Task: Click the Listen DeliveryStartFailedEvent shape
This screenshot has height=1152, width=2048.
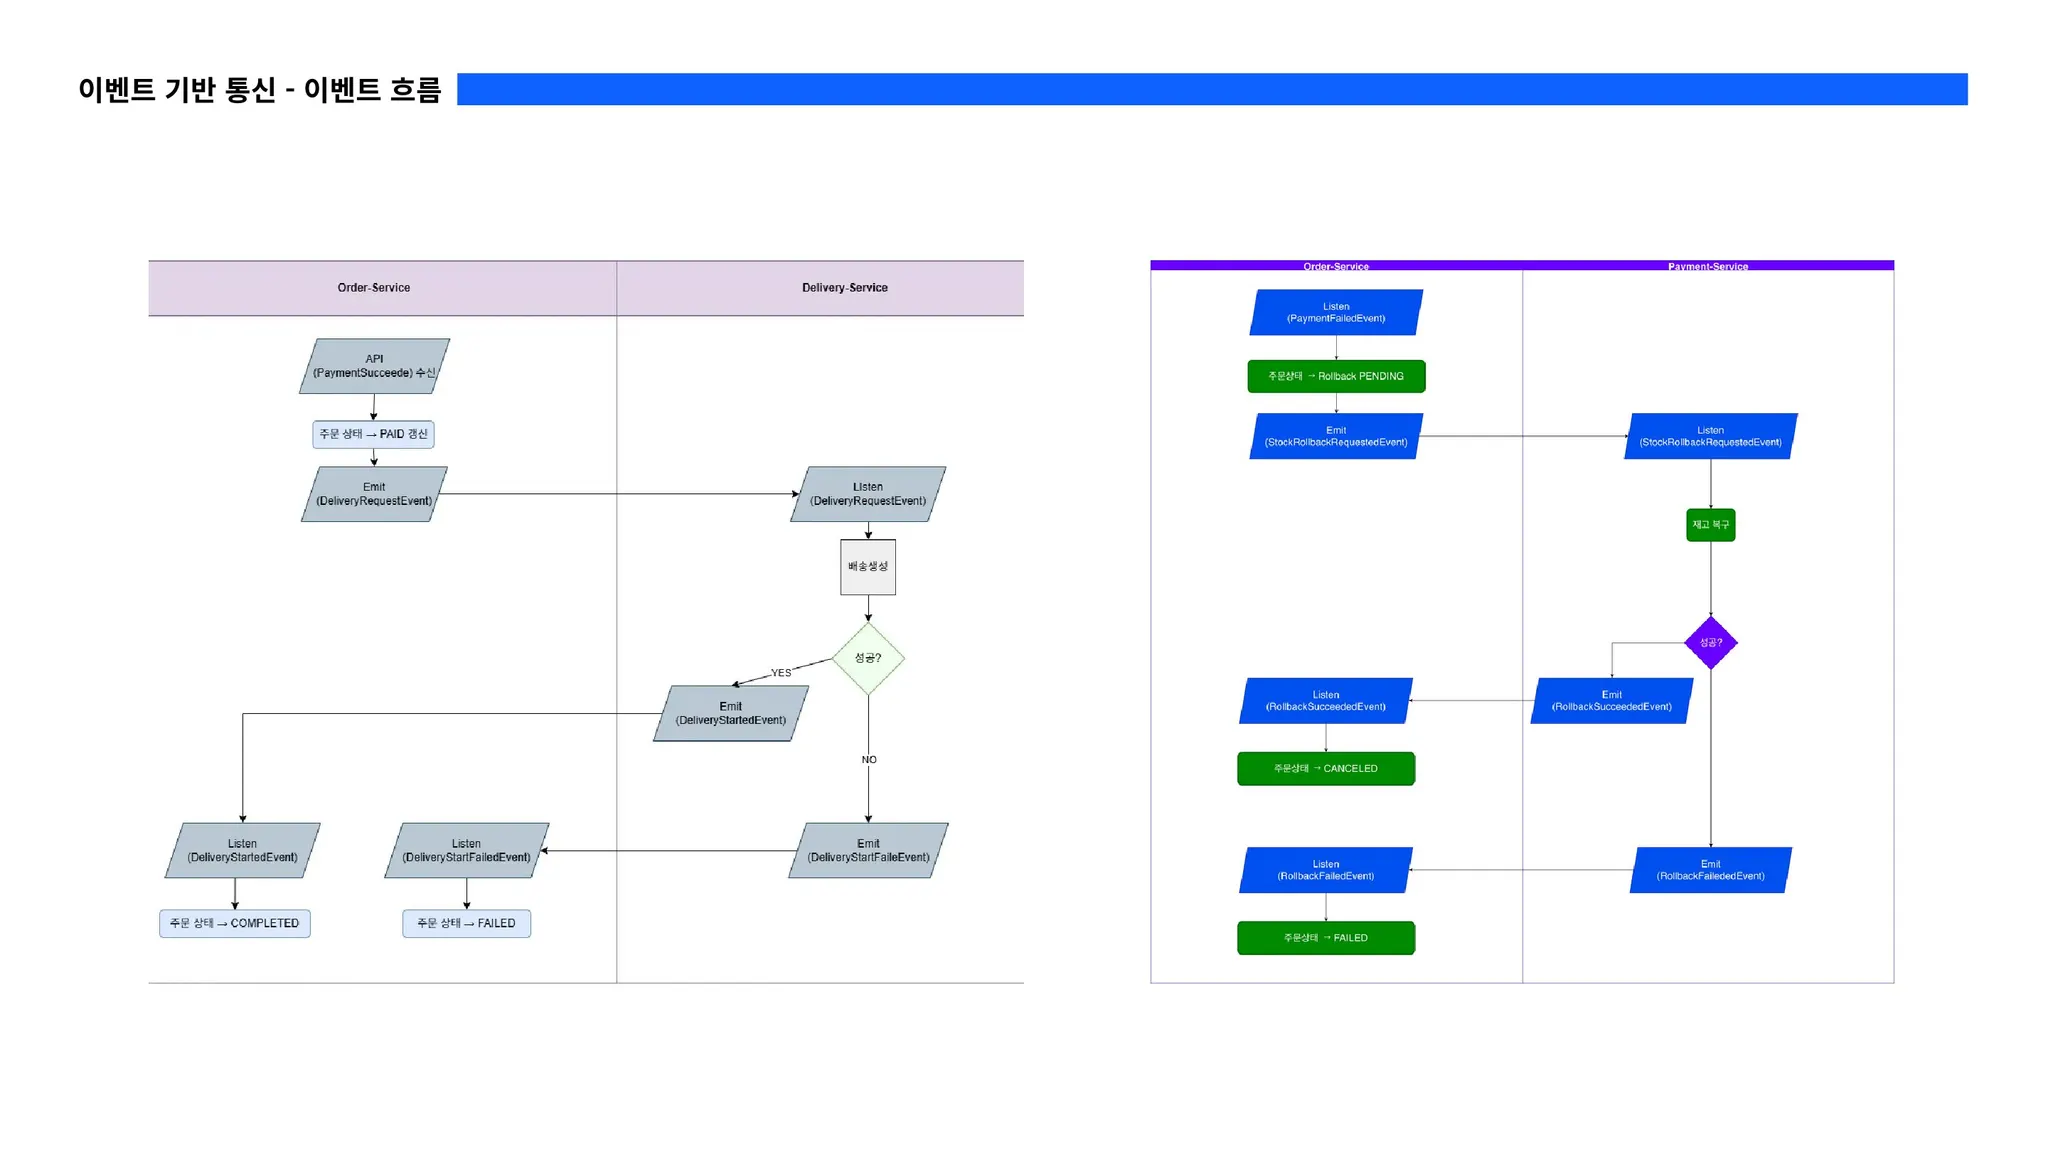Action: point(466,851)
